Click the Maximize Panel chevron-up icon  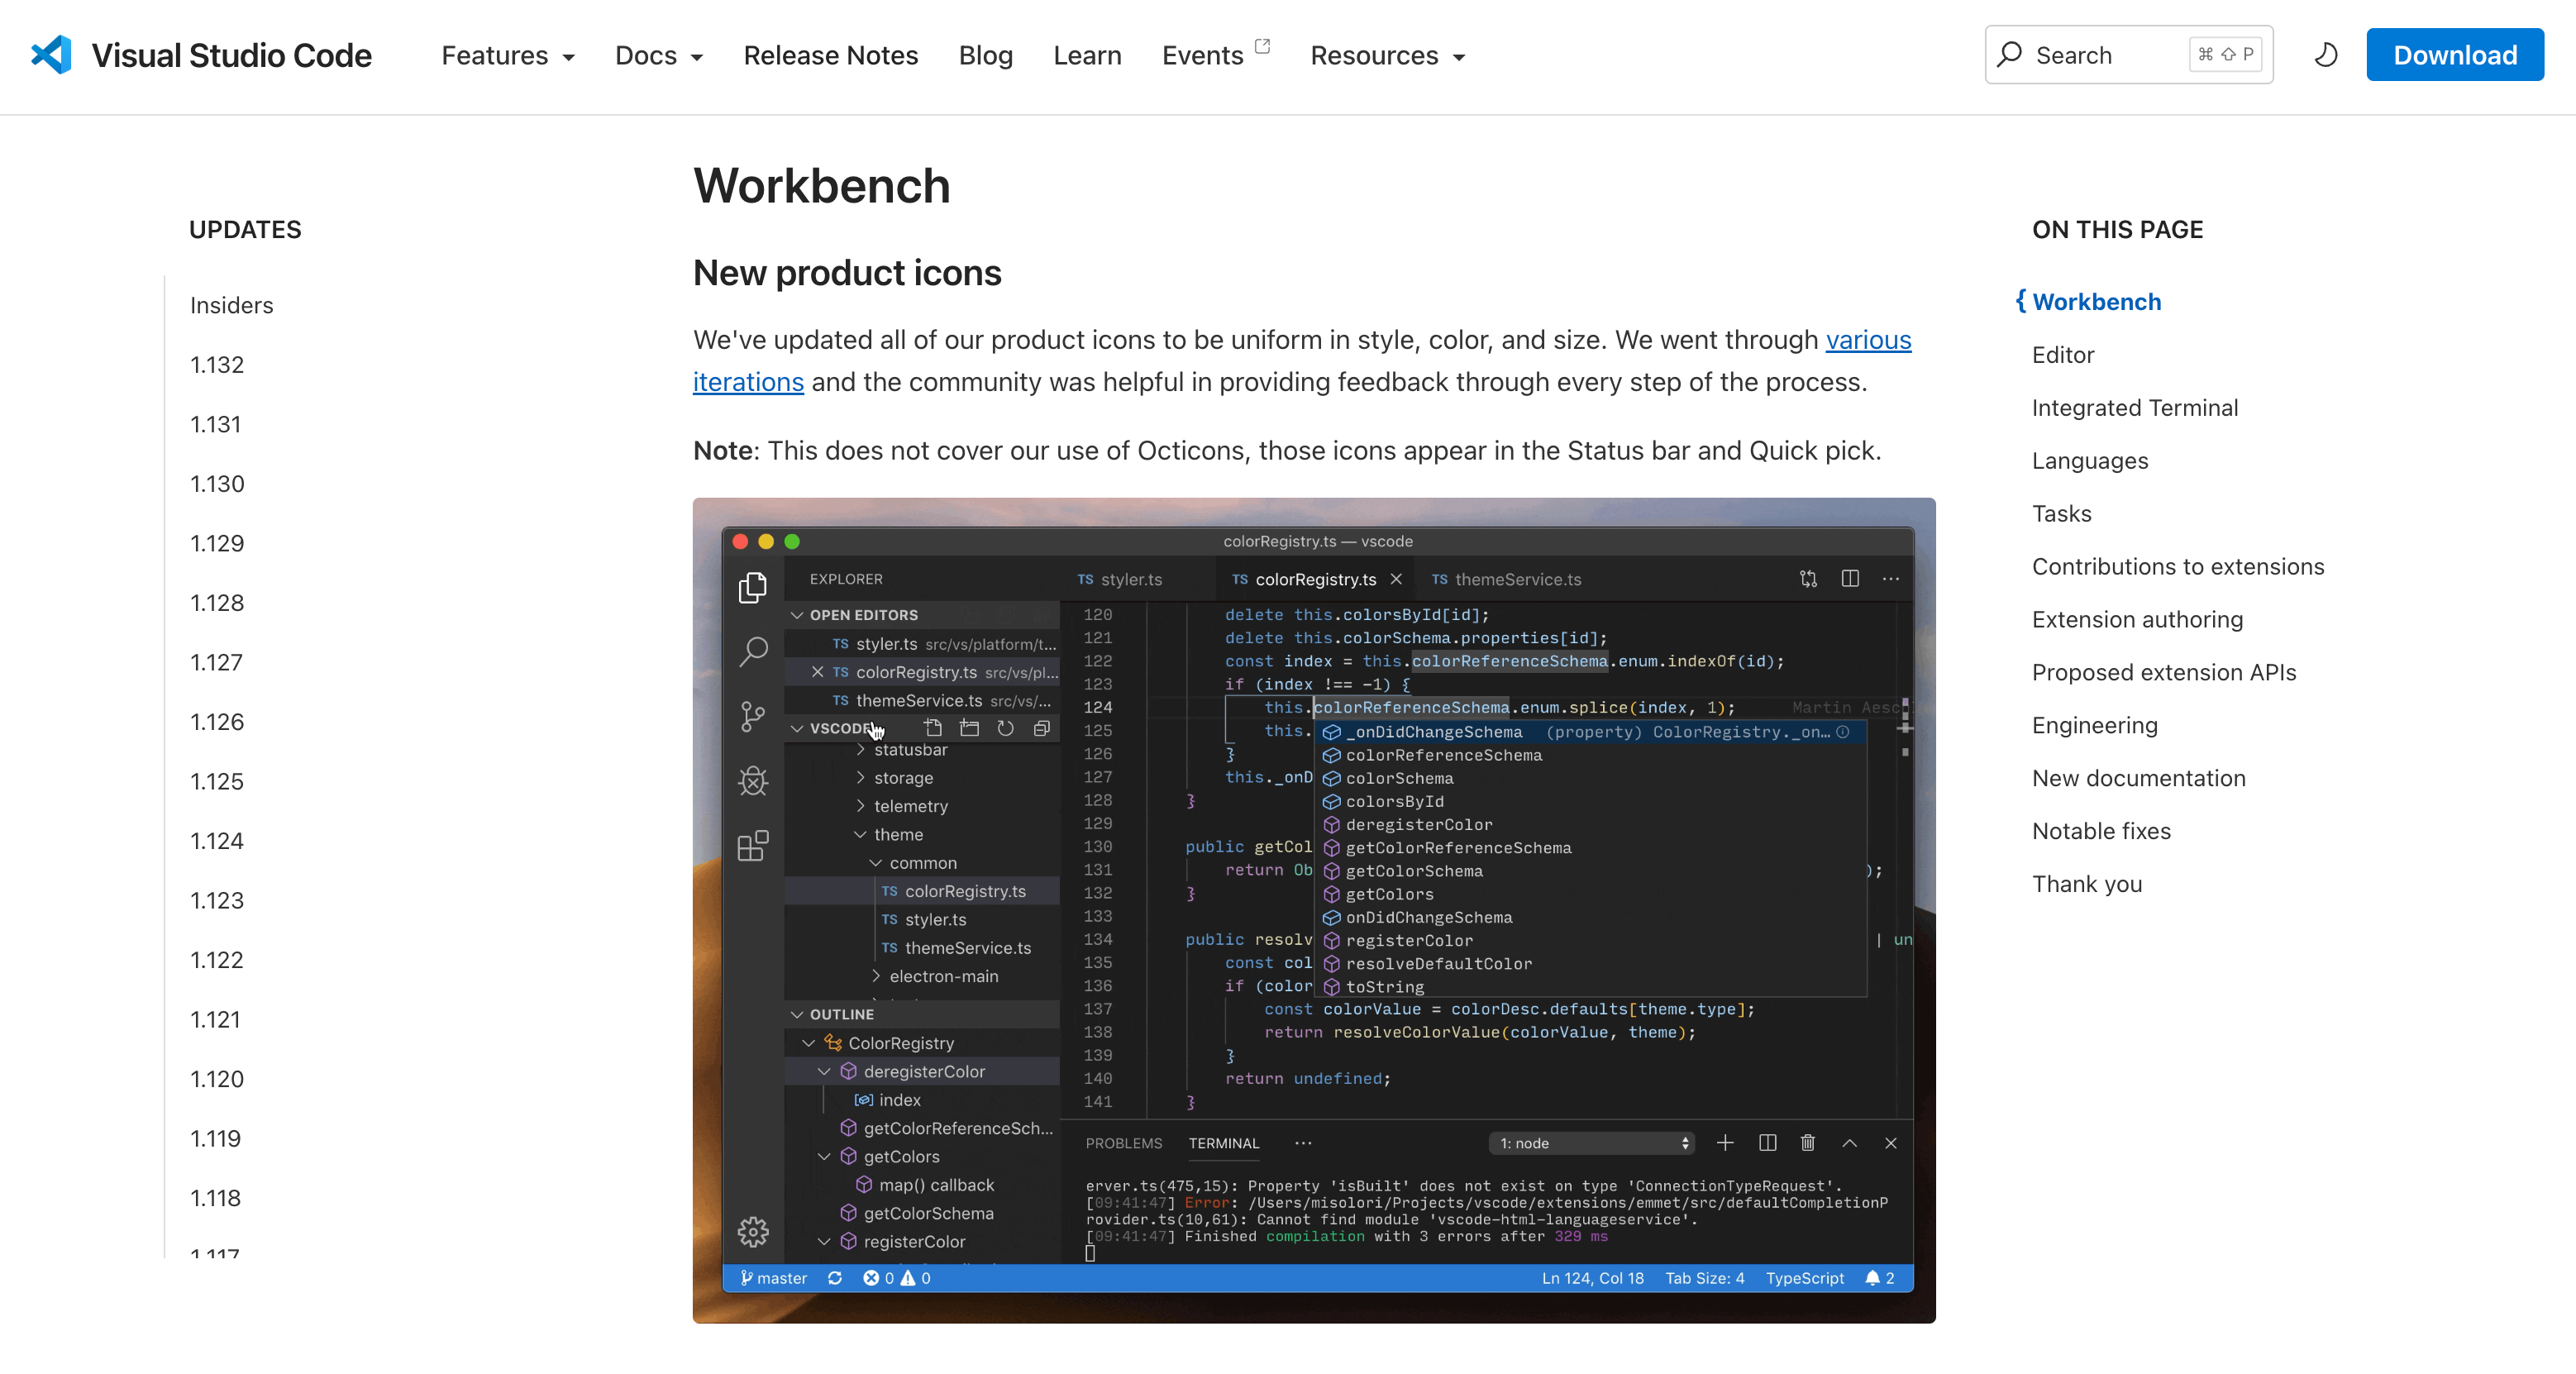tap(1849, 1143)
